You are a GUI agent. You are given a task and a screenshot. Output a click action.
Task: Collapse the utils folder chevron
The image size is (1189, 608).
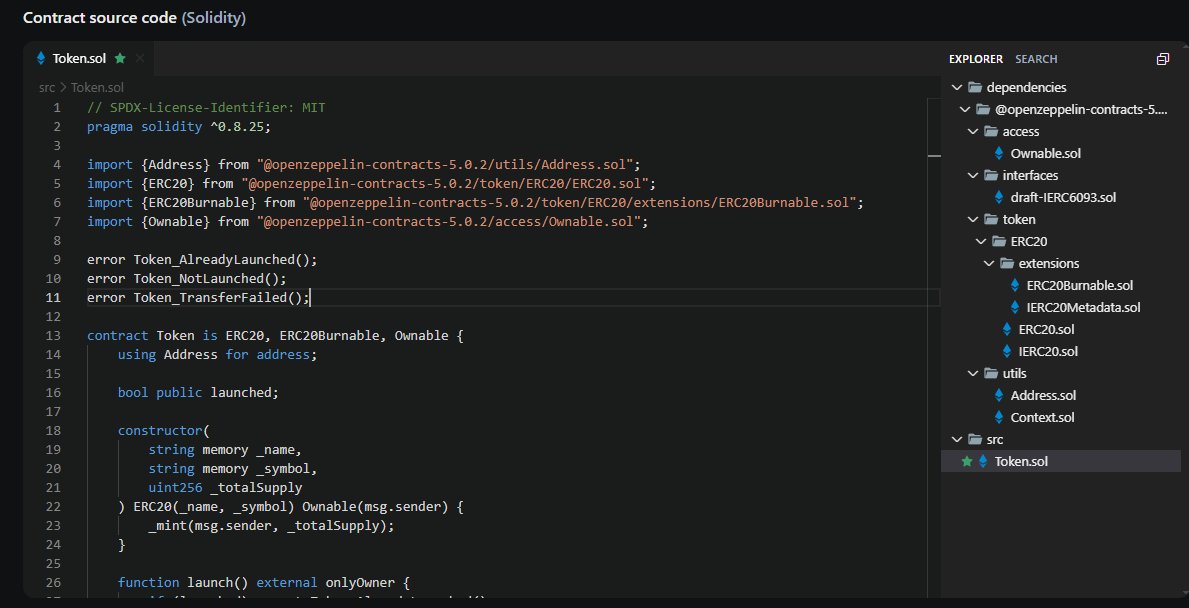coord(973,374)
